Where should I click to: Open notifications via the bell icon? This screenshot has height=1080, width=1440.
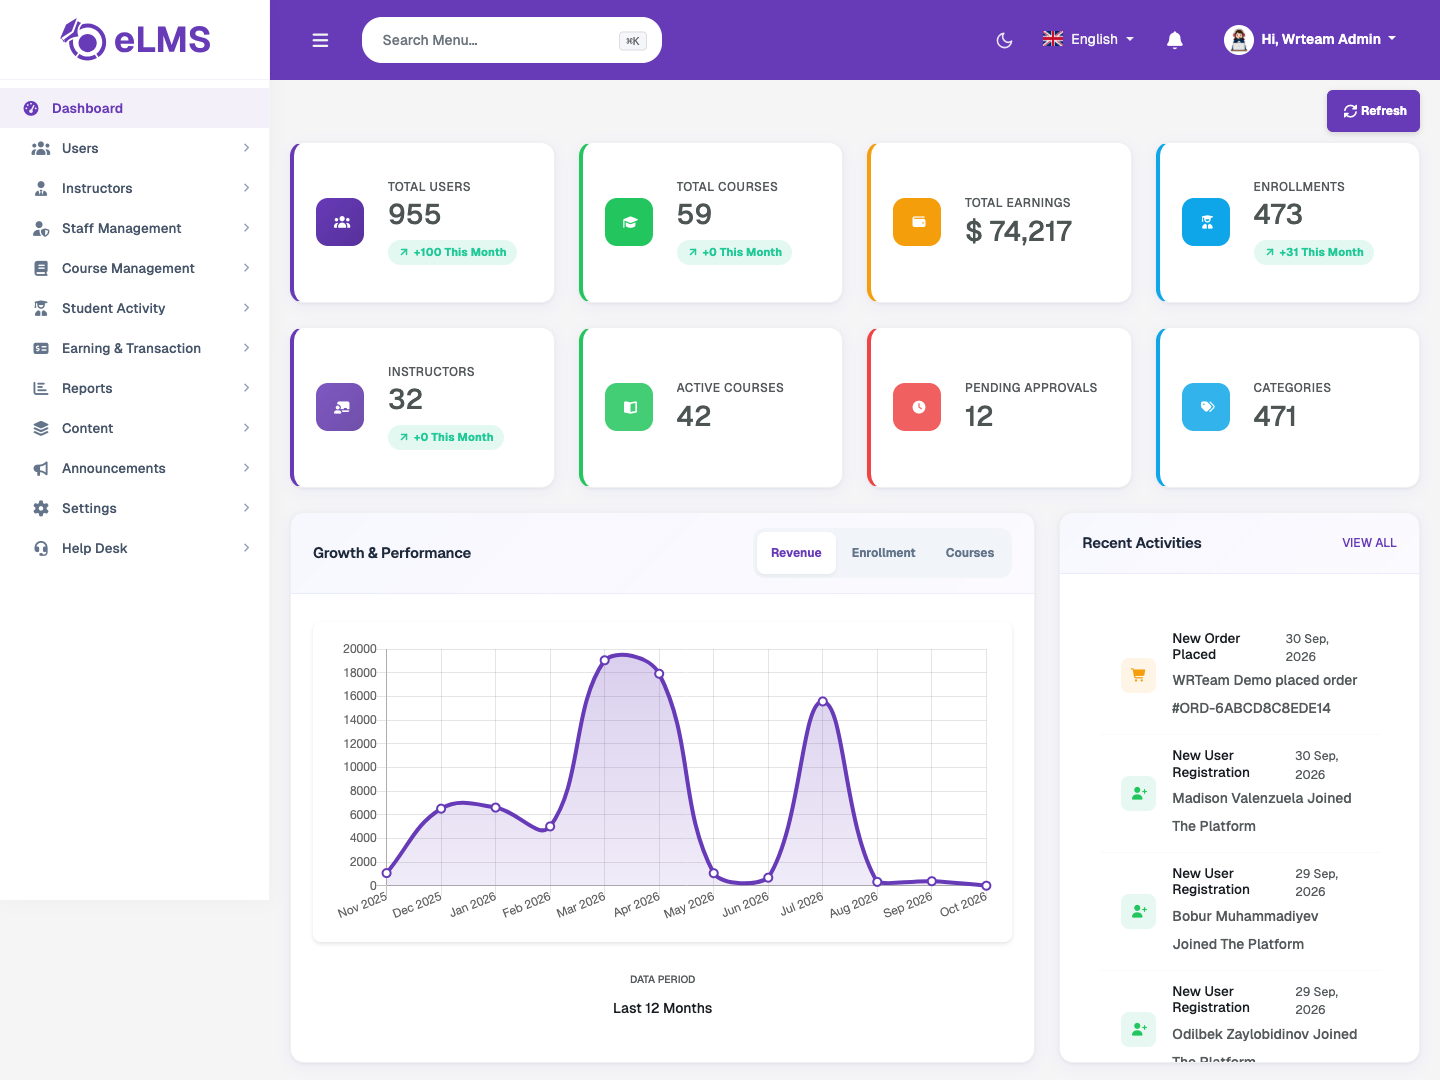point(1175,40)
